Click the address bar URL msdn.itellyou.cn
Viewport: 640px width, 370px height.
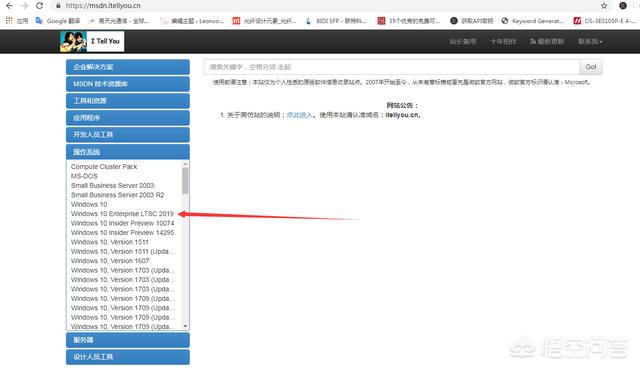point(103,6)
